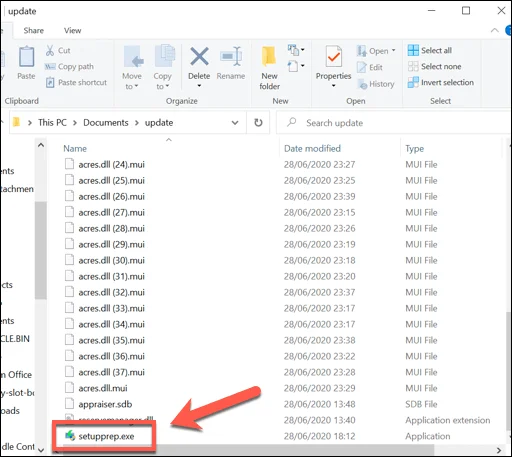This screenshot has height=457, width=512.
Task: Select acres.dll (37).mui file
Action: [112, 372]
